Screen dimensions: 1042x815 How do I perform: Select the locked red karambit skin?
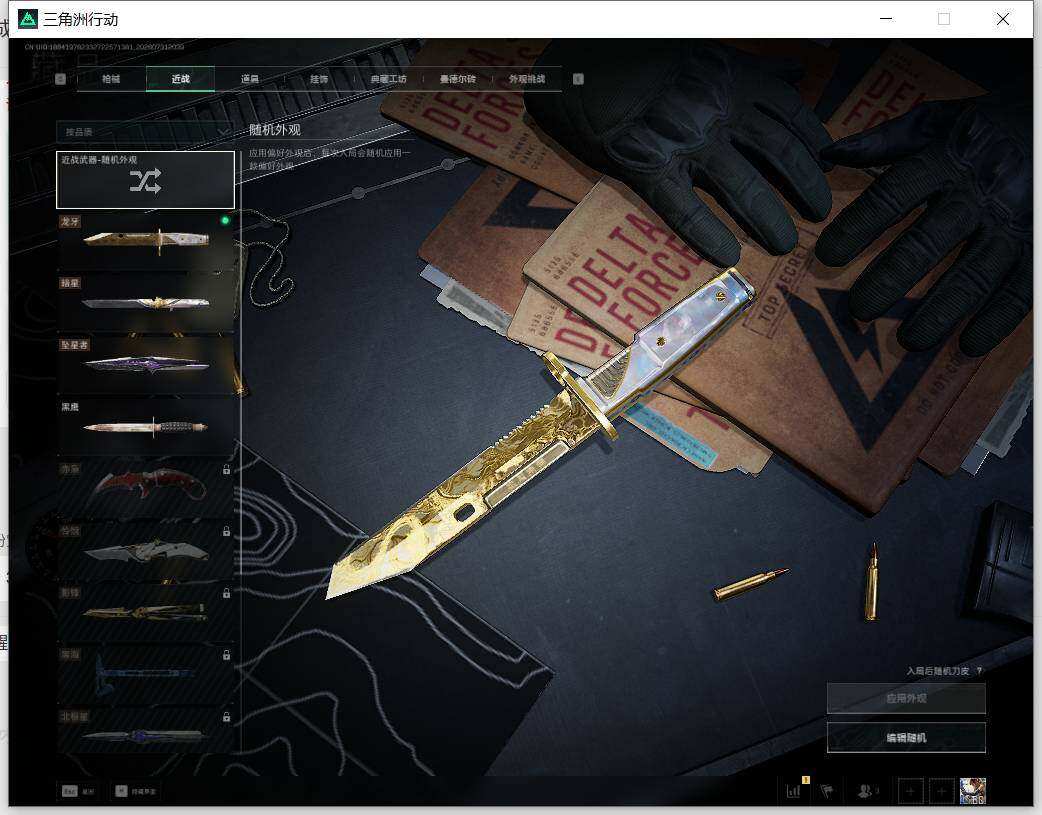[146, 489]
